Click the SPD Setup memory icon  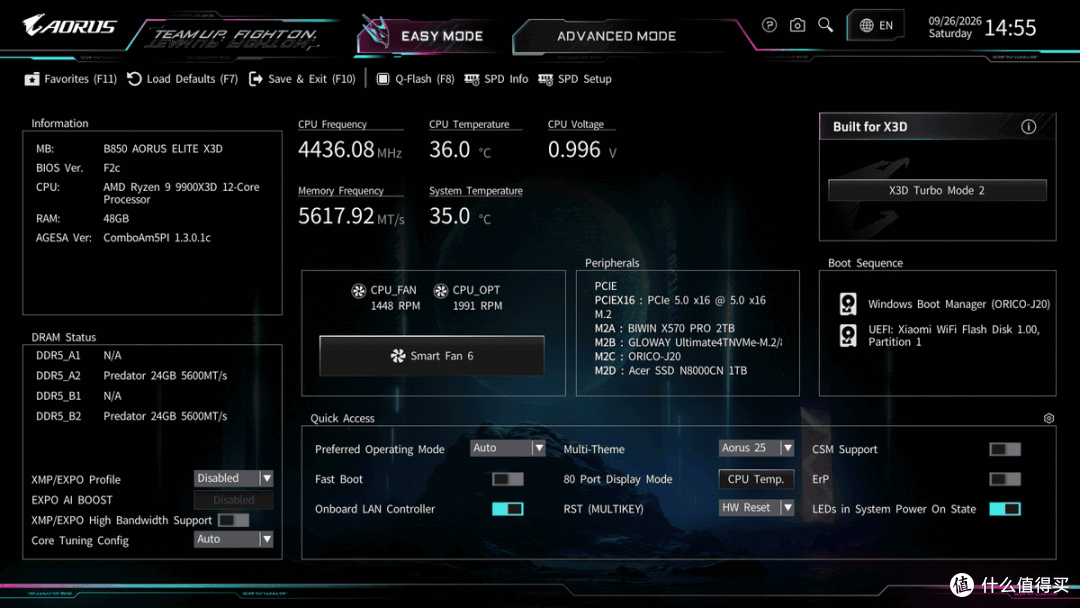pos(546,80)
